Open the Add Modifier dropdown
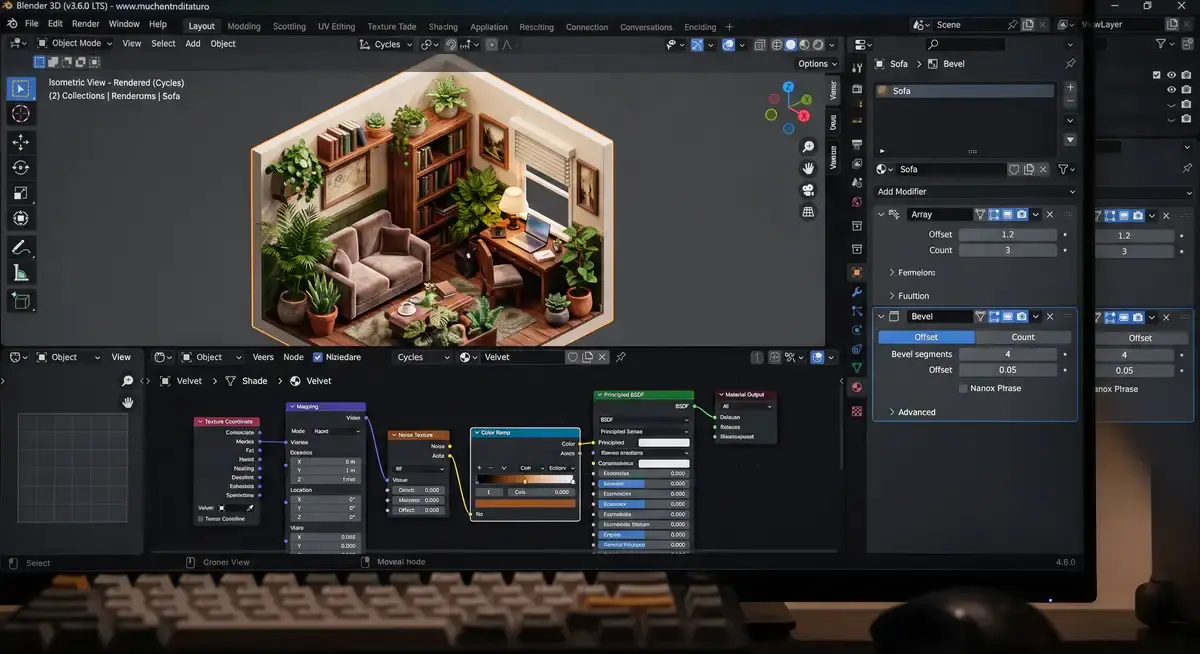 [x=975, y=191]
